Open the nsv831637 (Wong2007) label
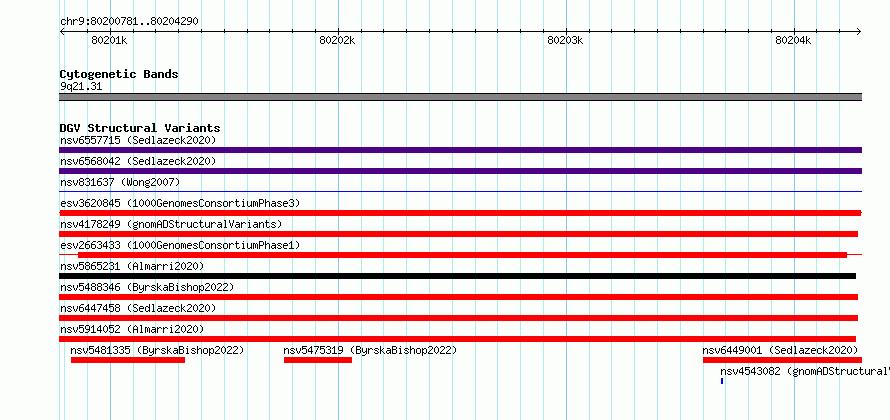This screenshot has width=890, height=420. tap(120, 182)
